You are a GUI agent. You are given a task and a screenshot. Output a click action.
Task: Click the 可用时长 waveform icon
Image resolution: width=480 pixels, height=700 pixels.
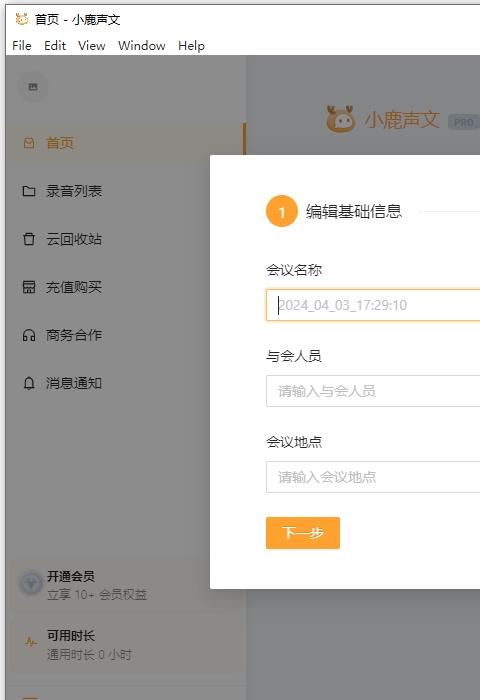31,643
